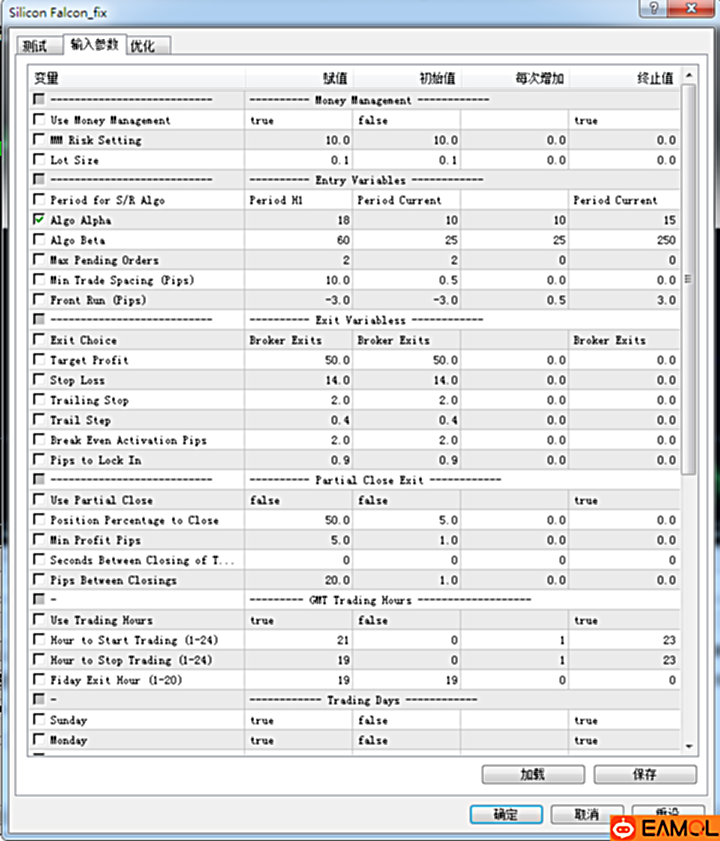Check the Target Profit checkbox
Screen dimensions: 720x841
click(39, 360)
